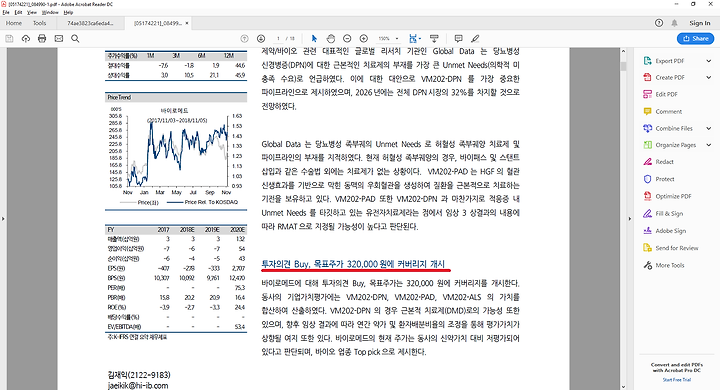Screen dimensions: 720x390
Task: Open the Edit menu
Action: pos(18,12)
